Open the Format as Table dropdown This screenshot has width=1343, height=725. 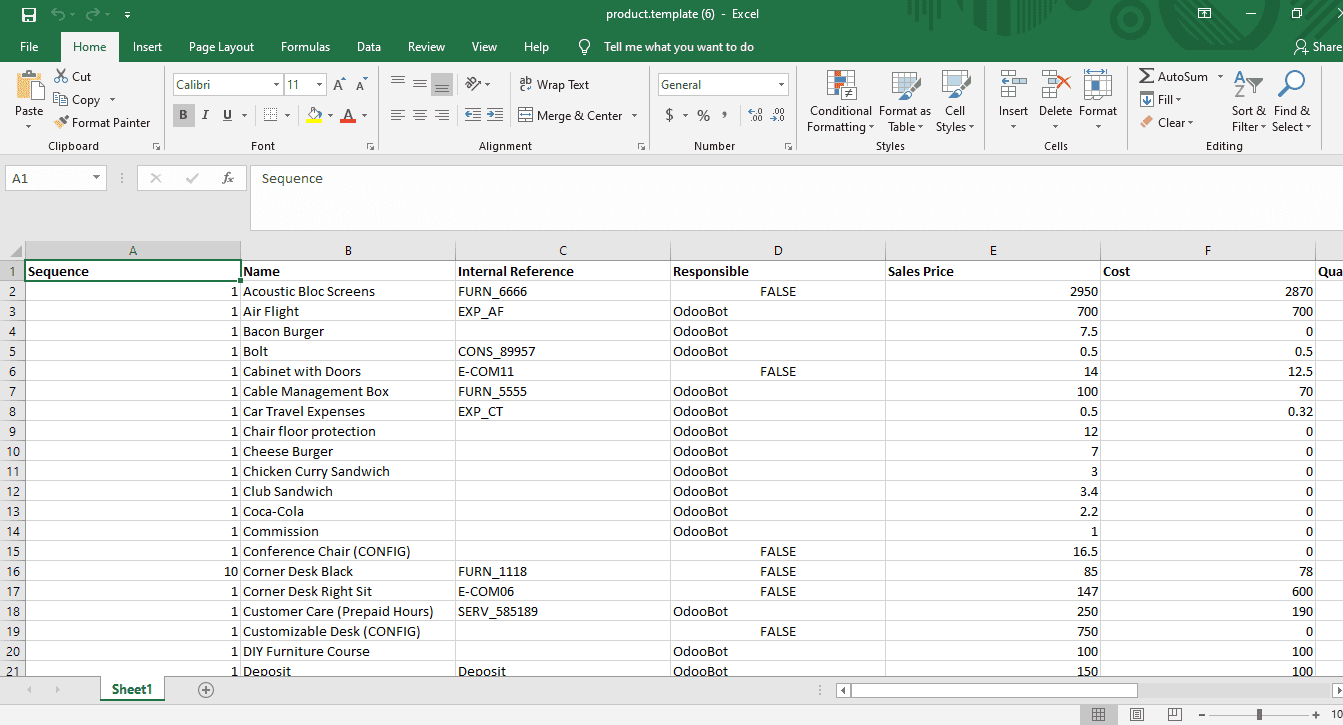tap(905, 100)
